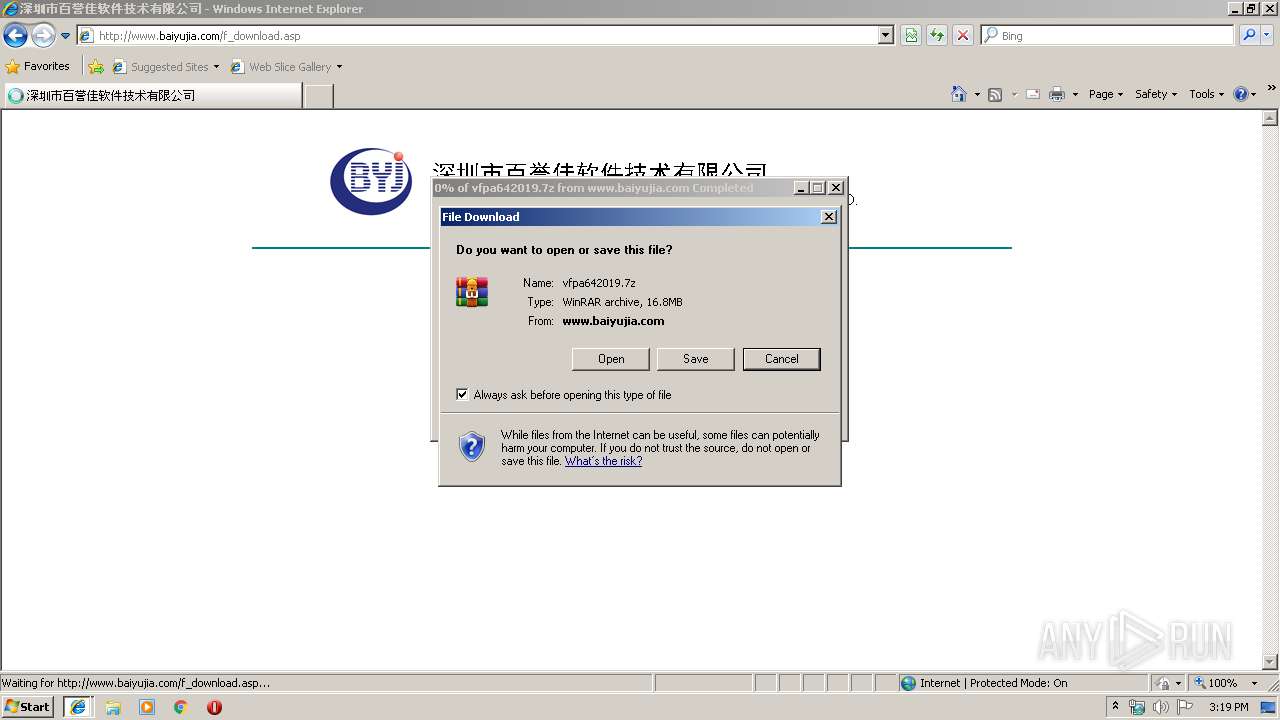Minimize the download progress window
The image size is (1280, 720).
click(801, 188)
